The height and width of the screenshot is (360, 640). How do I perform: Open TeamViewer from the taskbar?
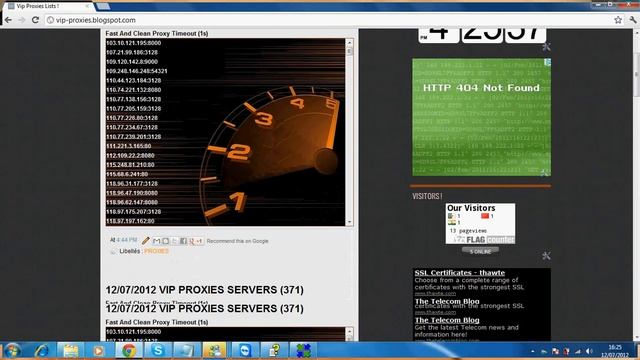click(x=244, y=351)
